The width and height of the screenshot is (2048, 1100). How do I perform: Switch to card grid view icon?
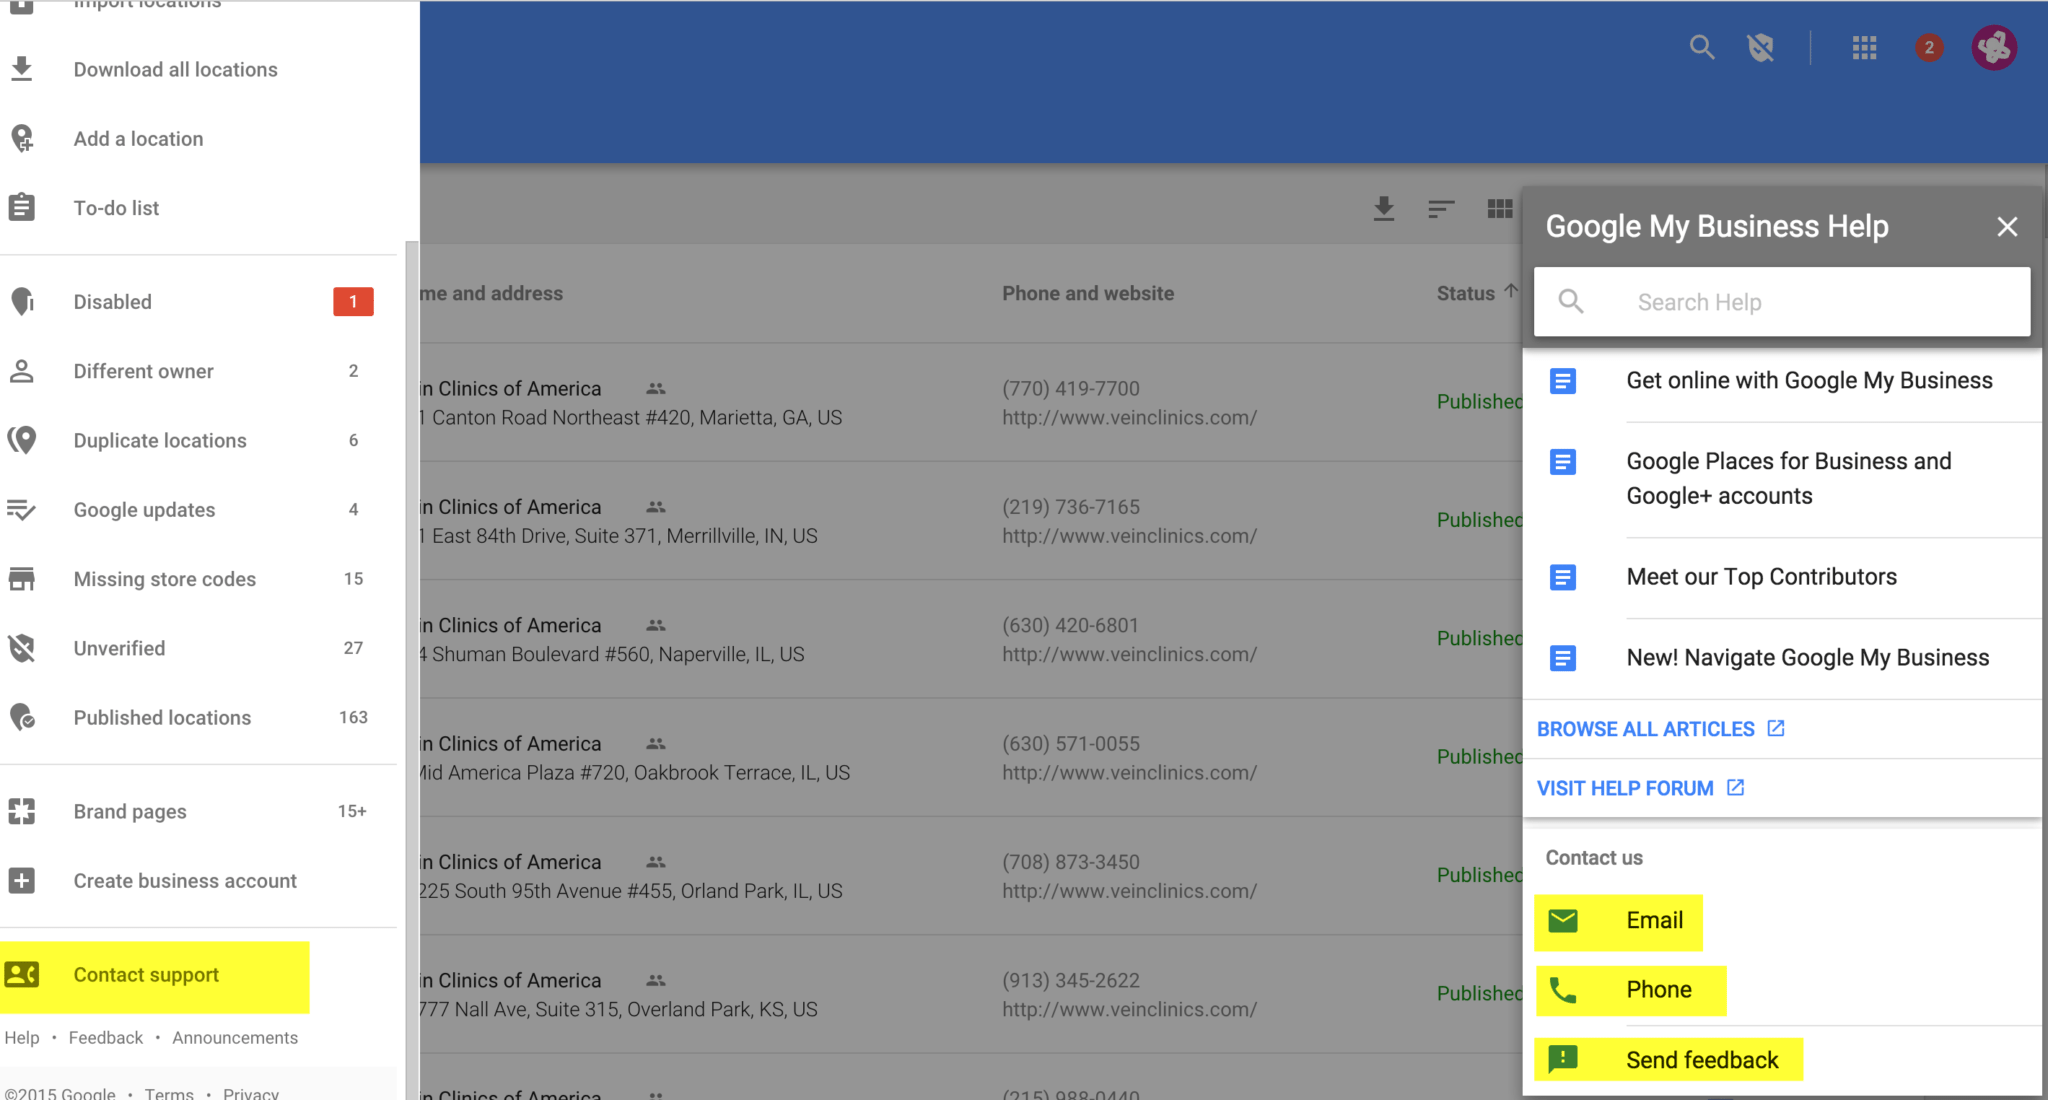1500,208
